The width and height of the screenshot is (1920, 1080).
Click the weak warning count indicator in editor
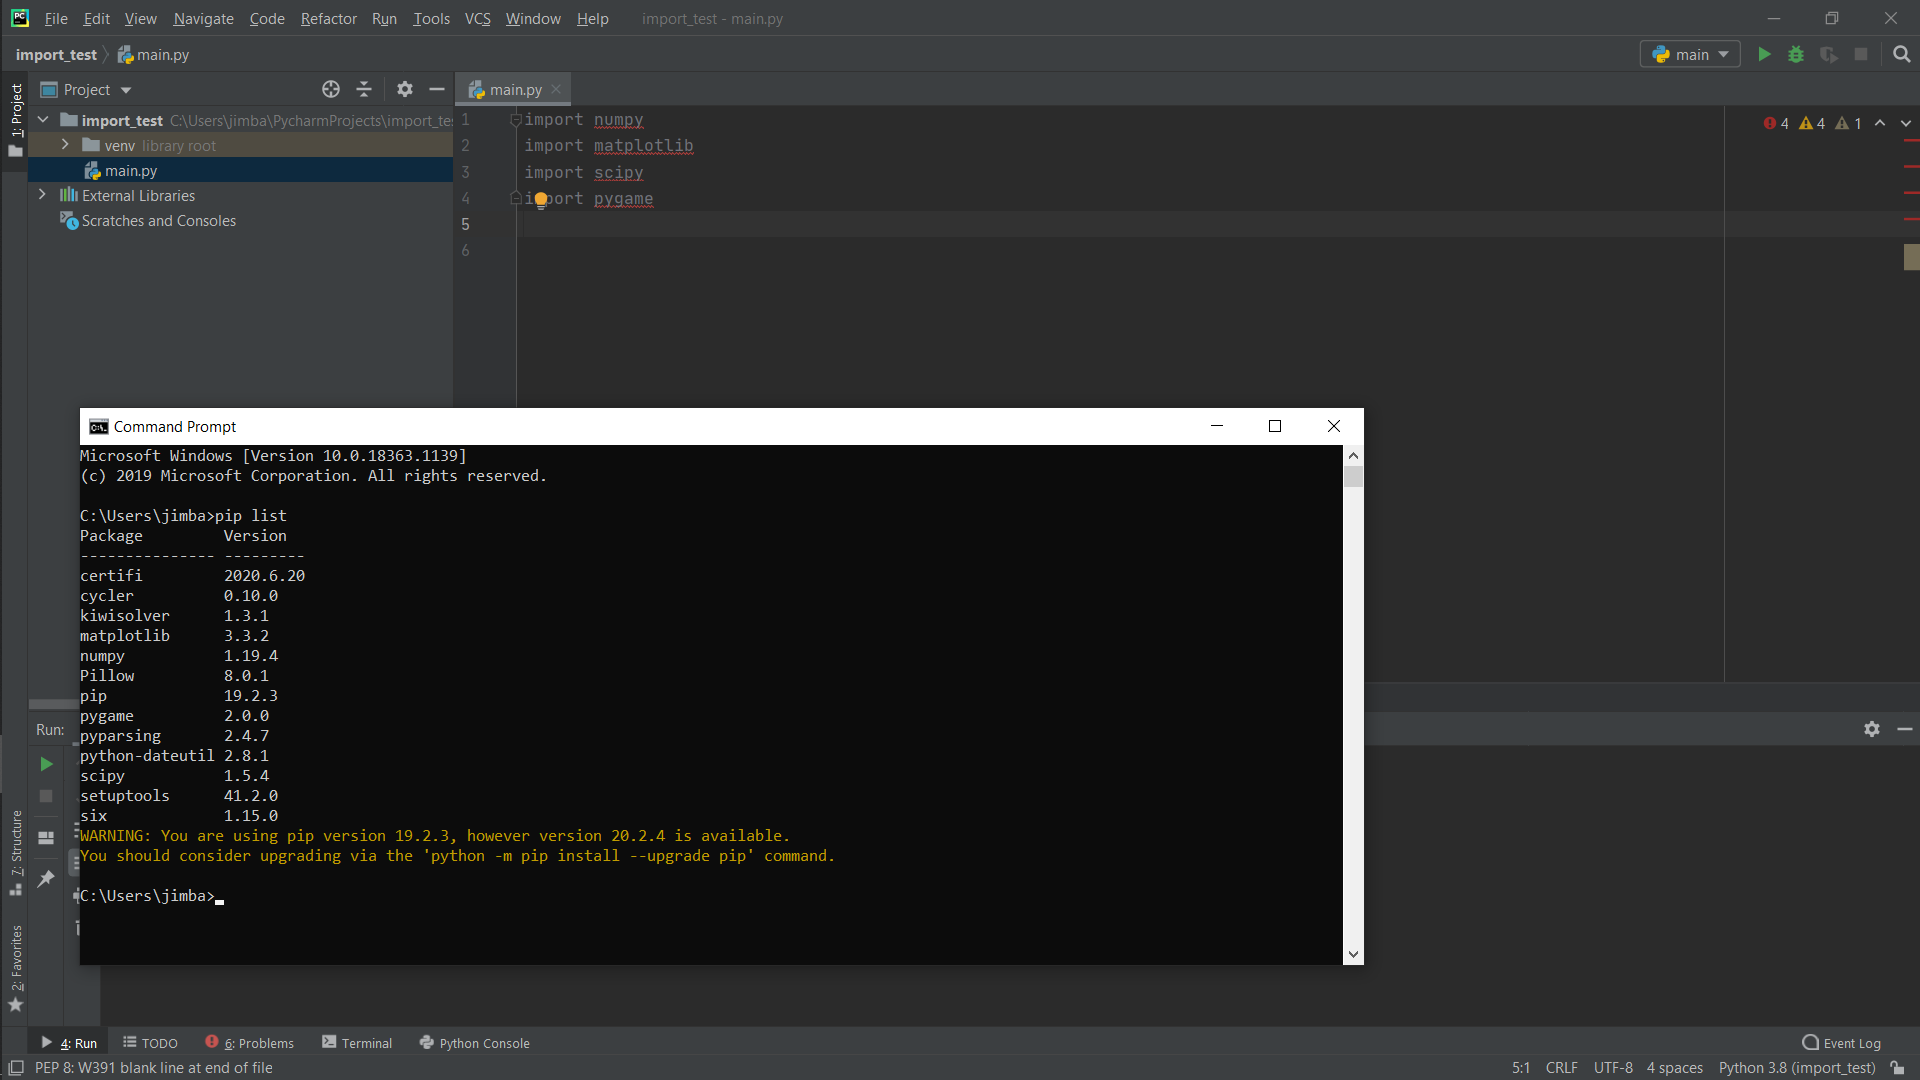(x=1849, y=123)
